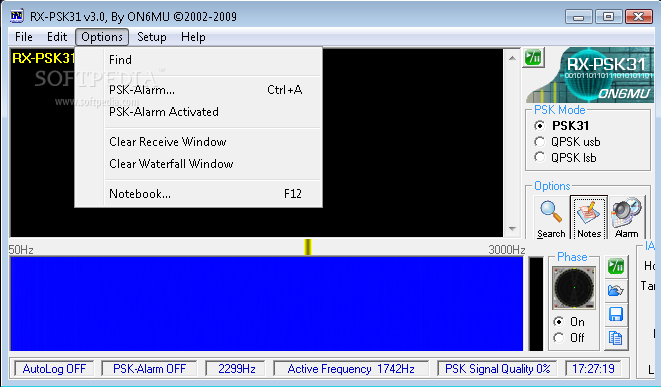Click the RX-PSK31 app icon in the title bar
Image resolution: width=661 pixels, height=387 pixels.
click(x=16, y=16)
